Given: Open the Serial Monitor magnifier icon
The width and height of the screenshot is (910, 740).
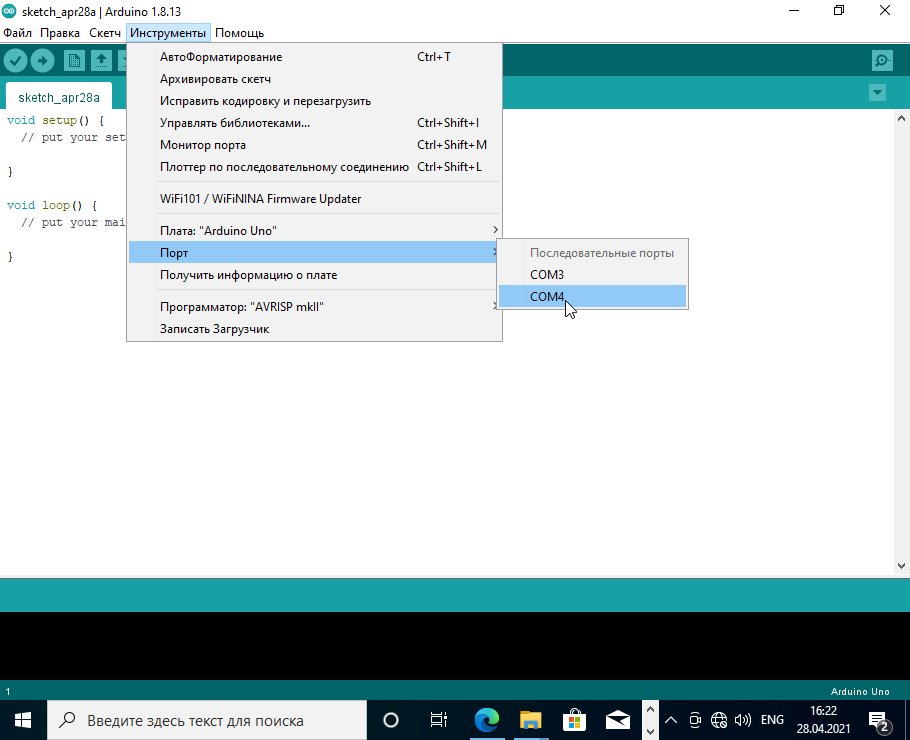Looking at the screenshot, I should click(882, 60).
